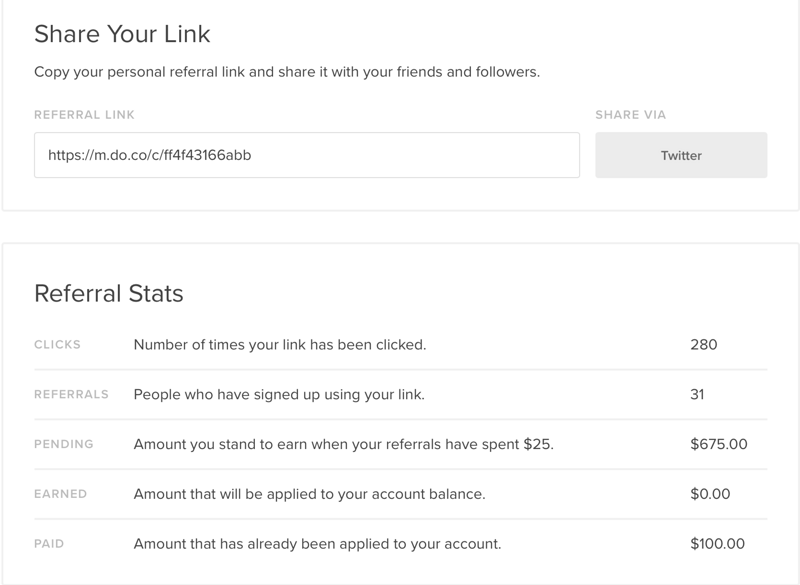This screenshot has width=800, height=585.
Task: Click the REFERRAL LINK field label
Action: [84, 115]
